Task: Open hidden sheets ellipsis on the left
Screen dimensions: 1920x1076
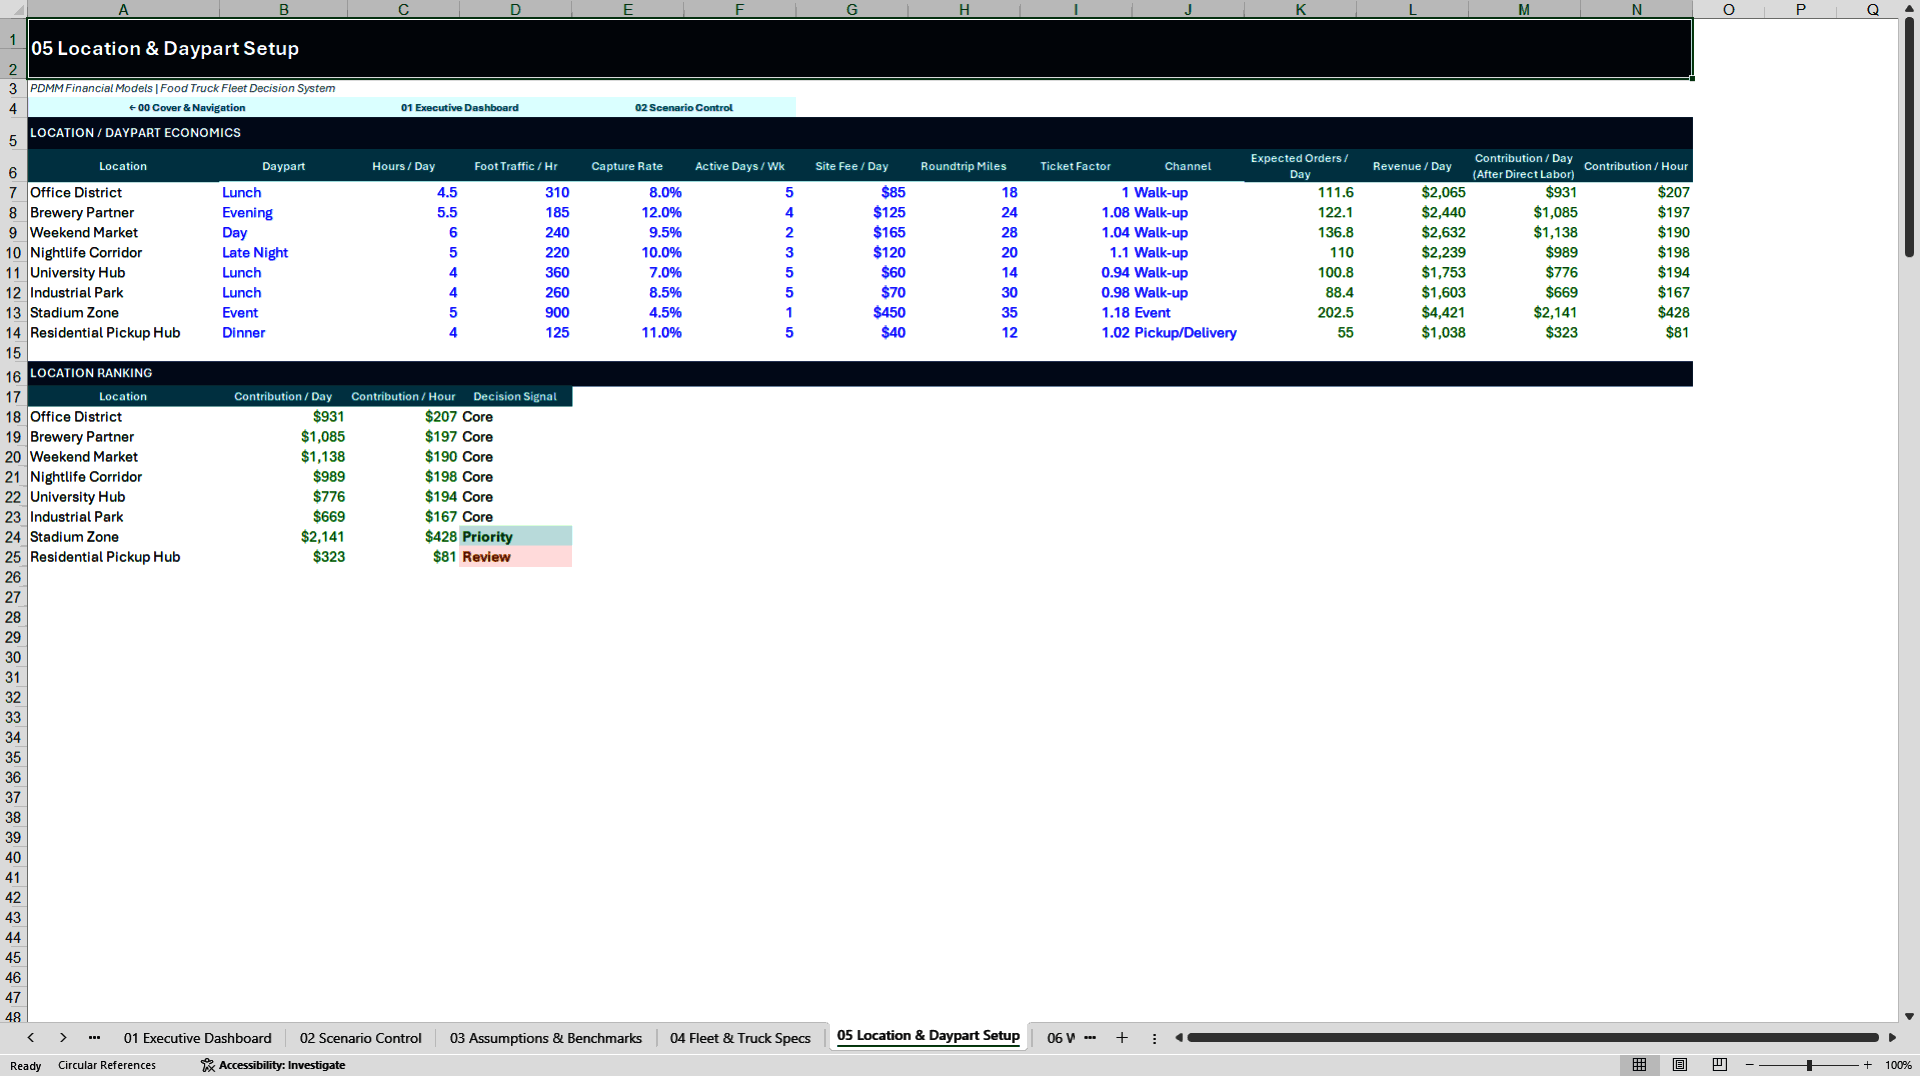Action: 94,1038
